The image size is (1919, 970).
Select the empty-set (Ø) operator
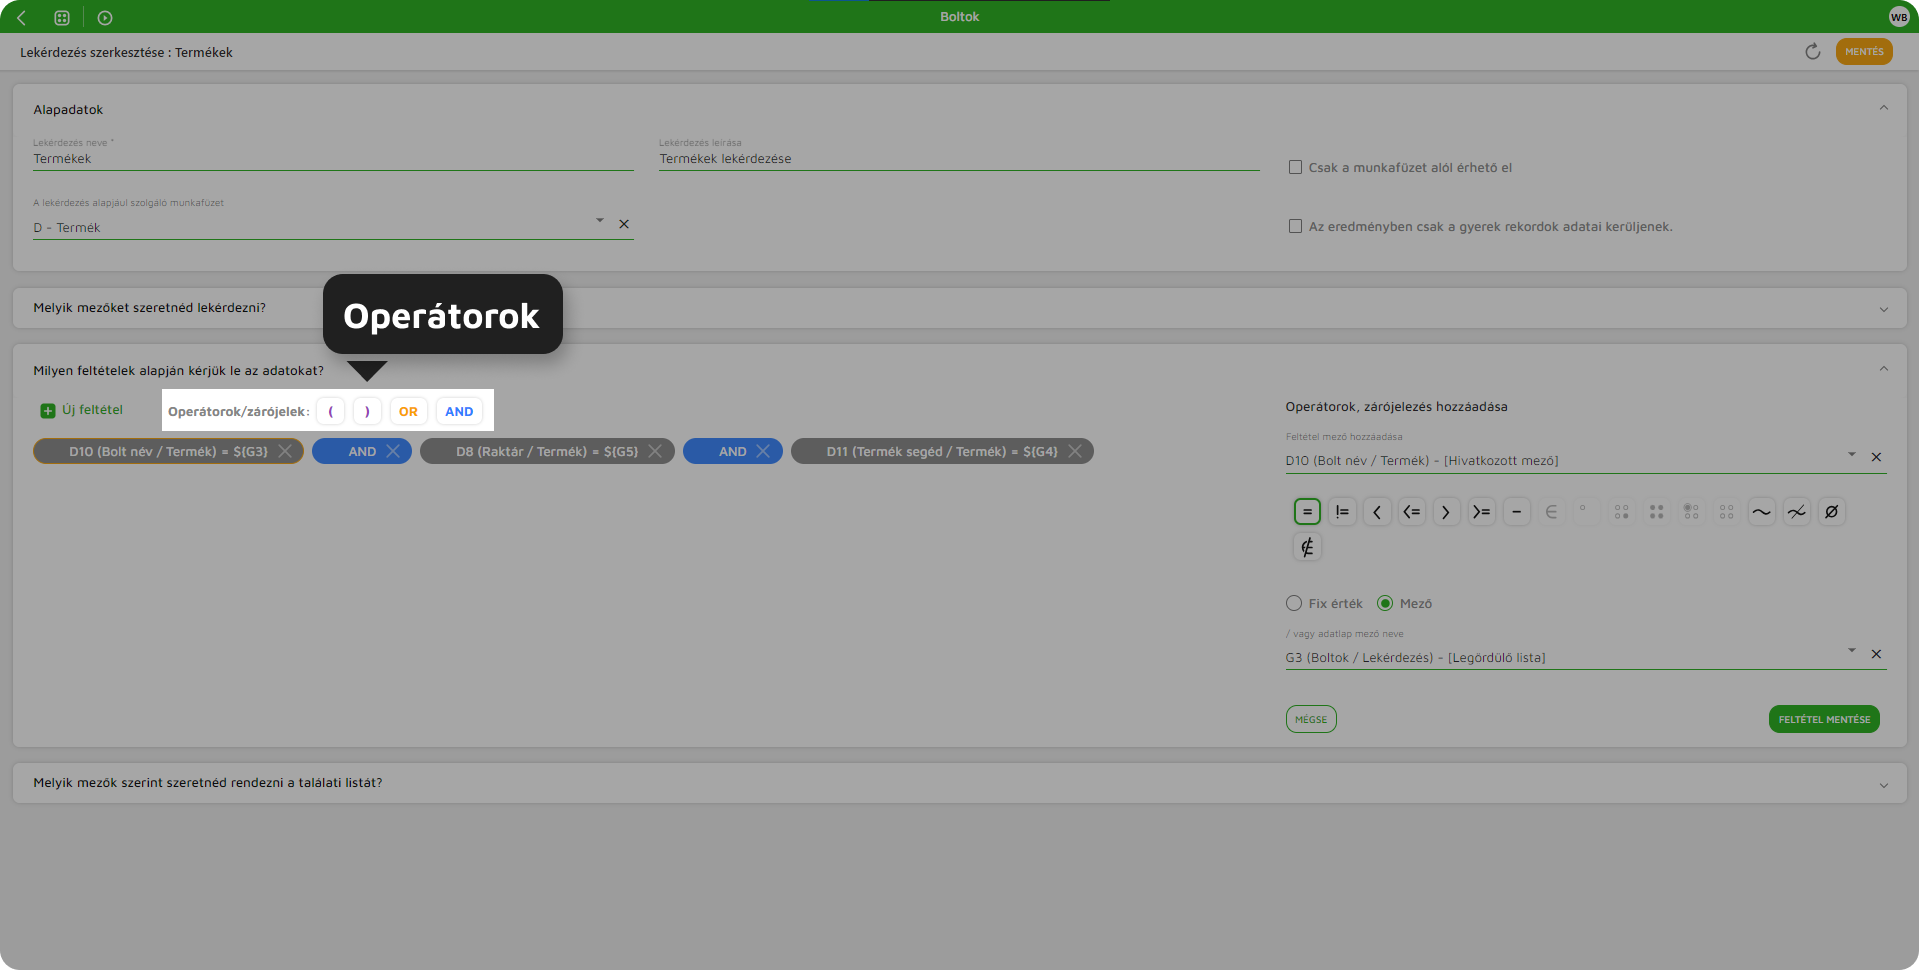click(1831, 512)
